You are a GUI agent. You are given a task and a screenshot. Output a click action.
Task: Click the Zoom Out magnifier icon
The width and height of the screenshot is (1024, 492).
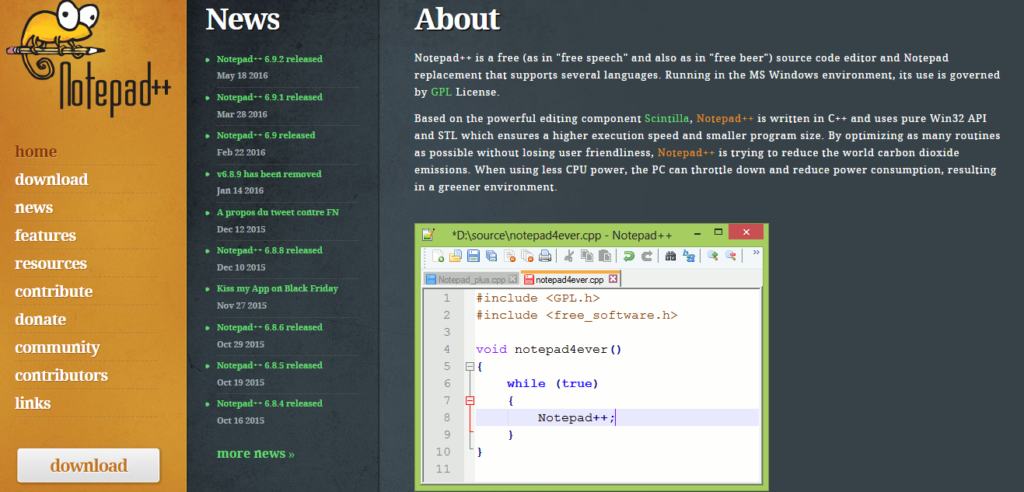(x=731, y=255)
